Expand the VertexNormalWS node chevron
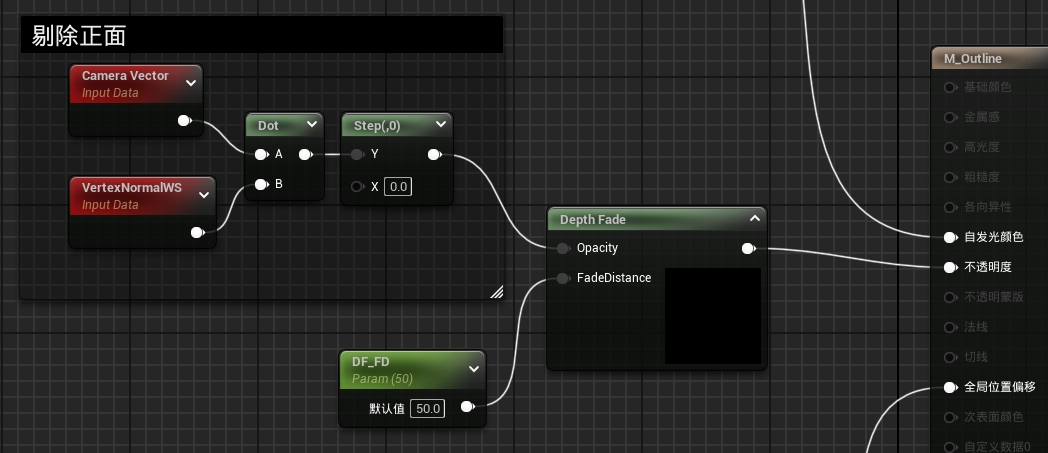1048x453 pixels. coord(203,195)
